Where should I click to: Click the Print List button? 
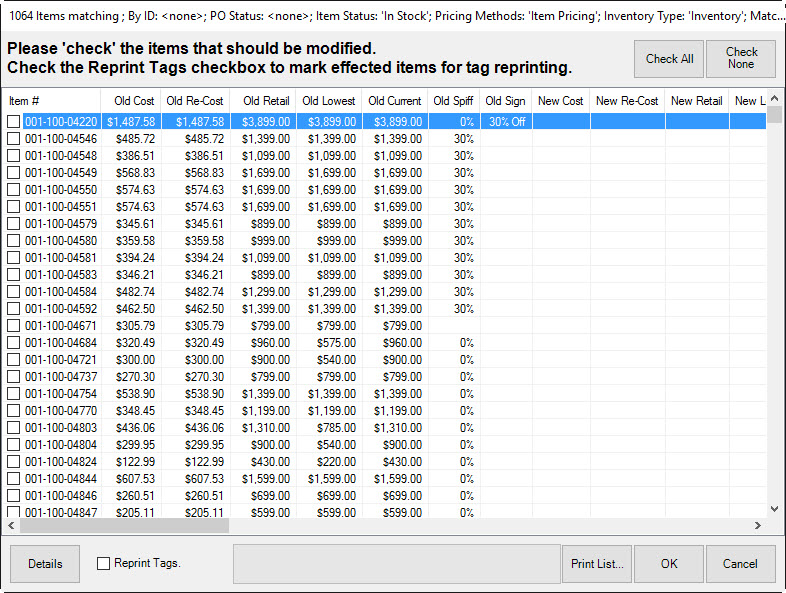point(597,564)
